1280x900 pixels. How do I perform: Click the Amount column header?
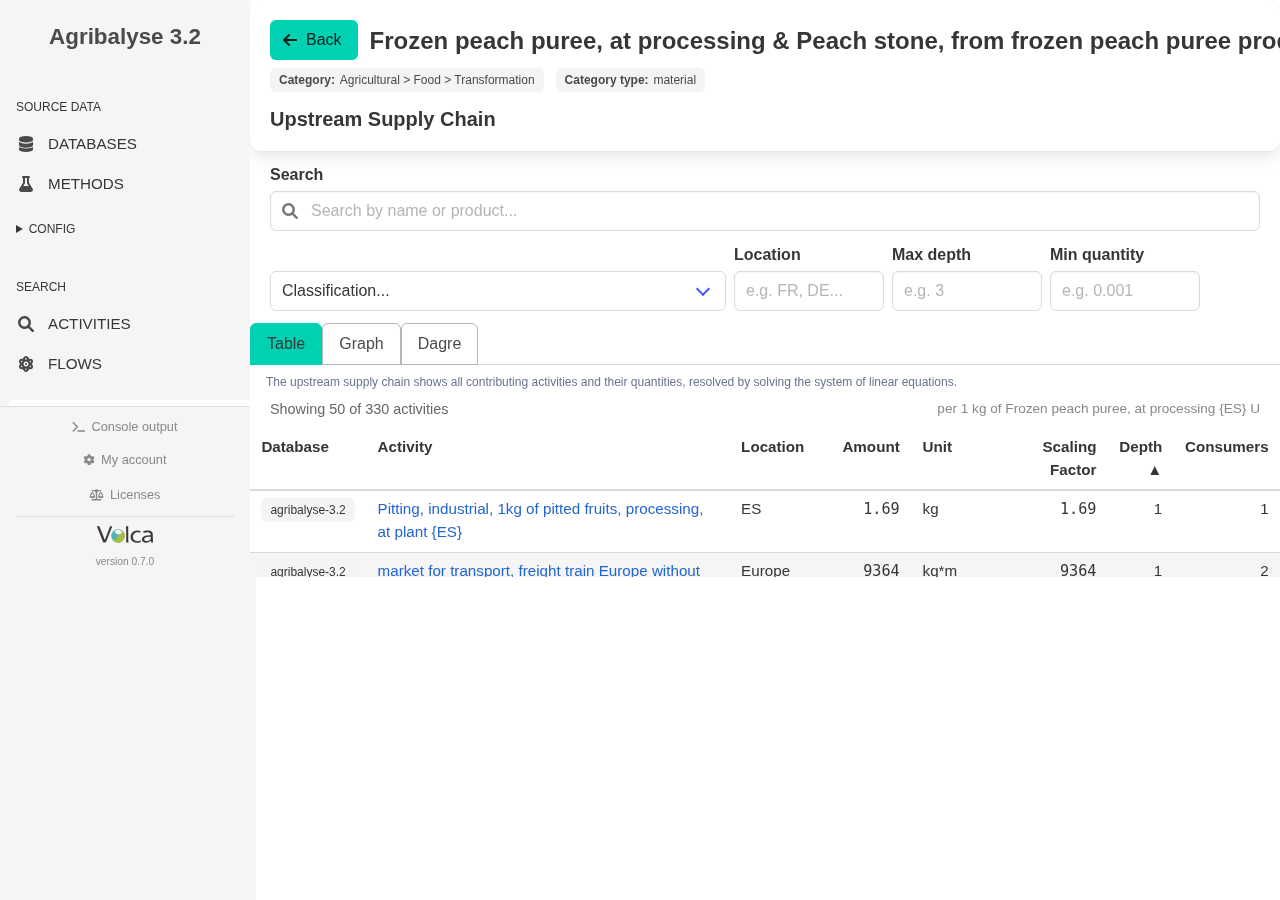click(871, 447)
